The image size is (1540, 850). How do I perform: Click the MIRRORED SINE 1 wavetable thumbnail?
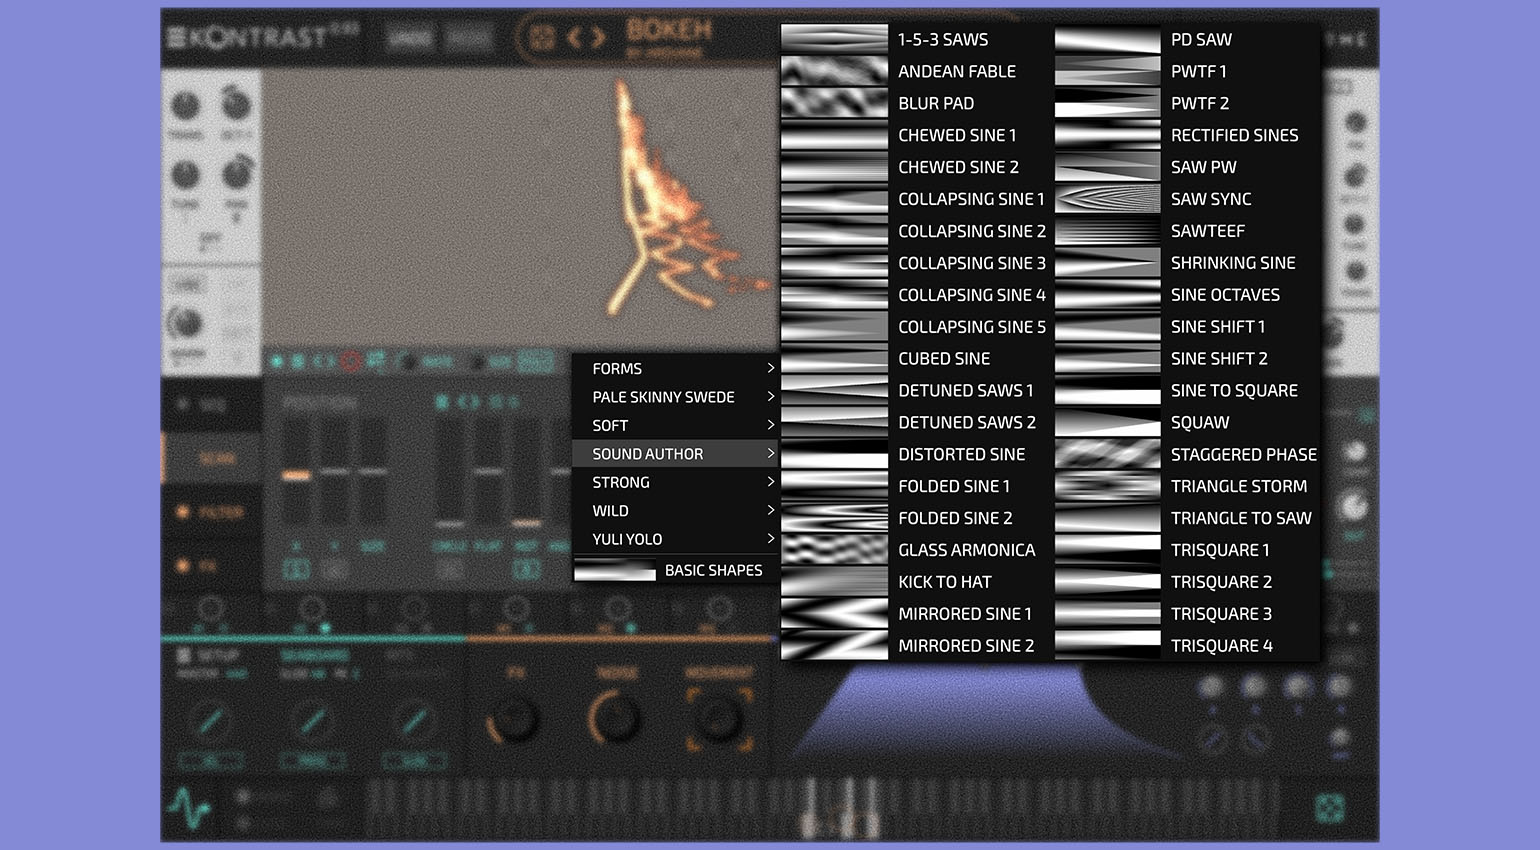click(834, 614)
